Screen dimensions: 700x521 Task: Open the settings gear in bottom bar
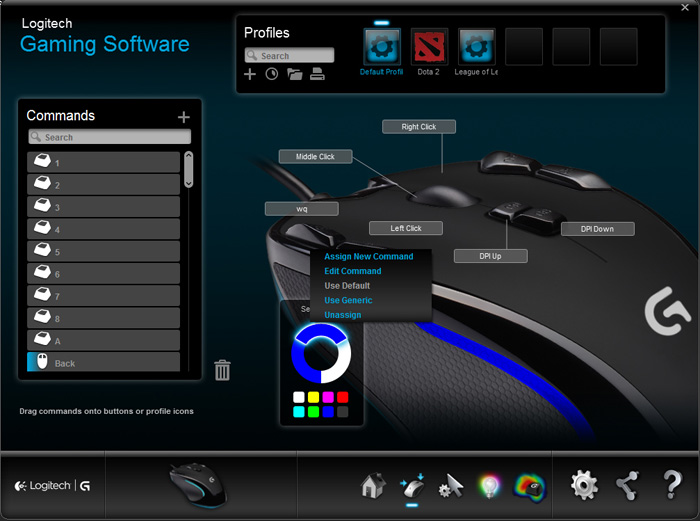(x=584, y=485)
